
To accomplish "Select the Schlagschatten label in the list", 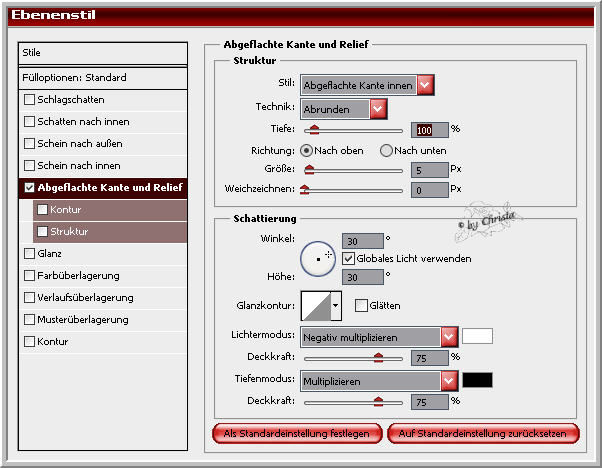I will 71,100.
